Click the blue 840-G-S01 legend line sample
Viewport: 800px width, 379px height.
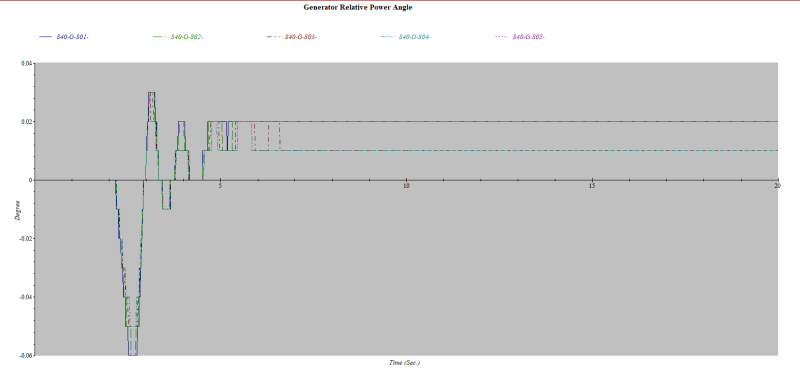coord(45,37)
